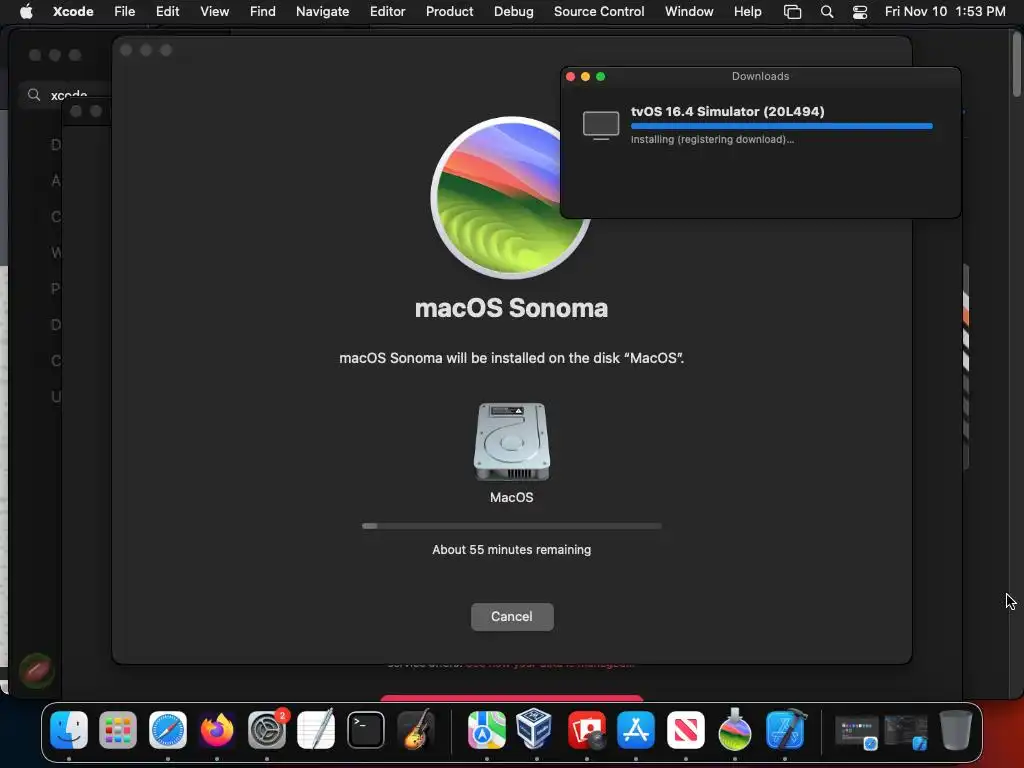Click the tvOS download progress bar
Viewport: 1024px width, 768px height.
point(782,126)
